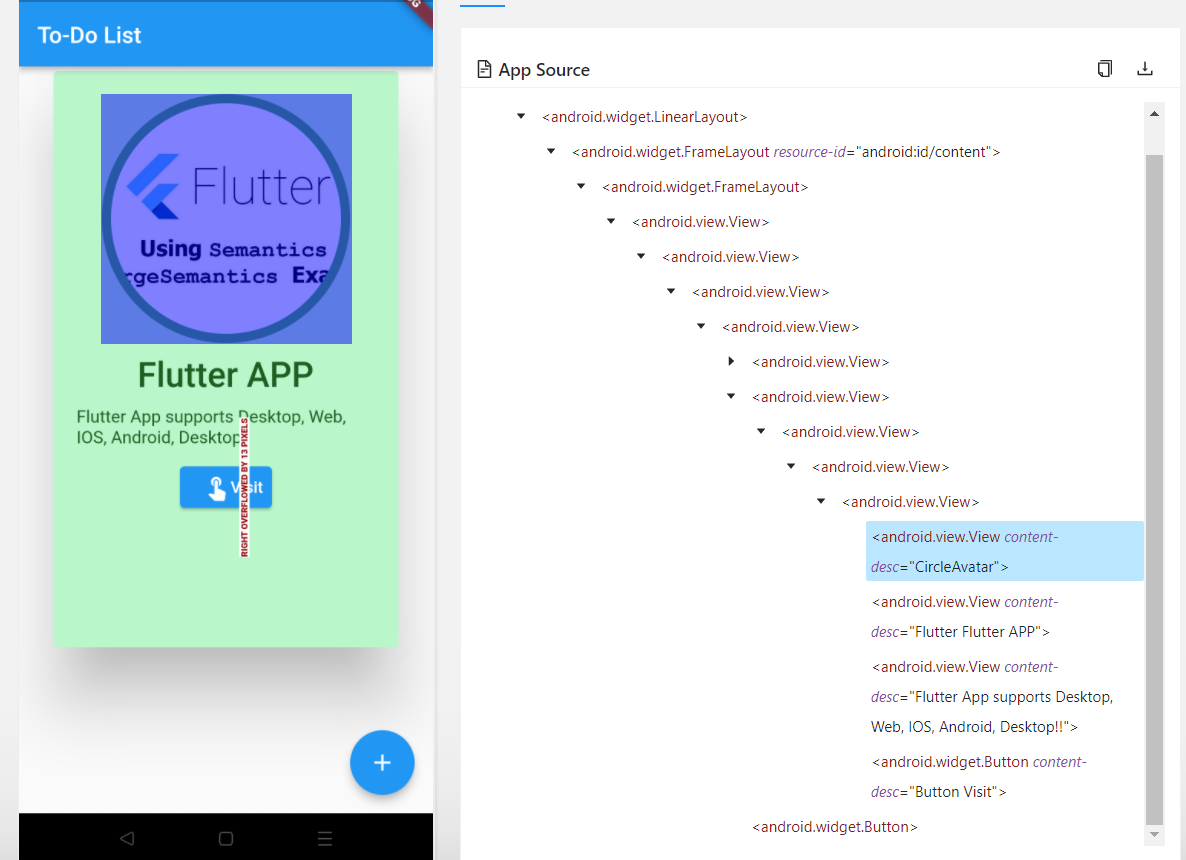Screen dimensions: 1186x860
Task: Collapse the FrameLayout android:id/content node
Action: [x=551, y=151]
